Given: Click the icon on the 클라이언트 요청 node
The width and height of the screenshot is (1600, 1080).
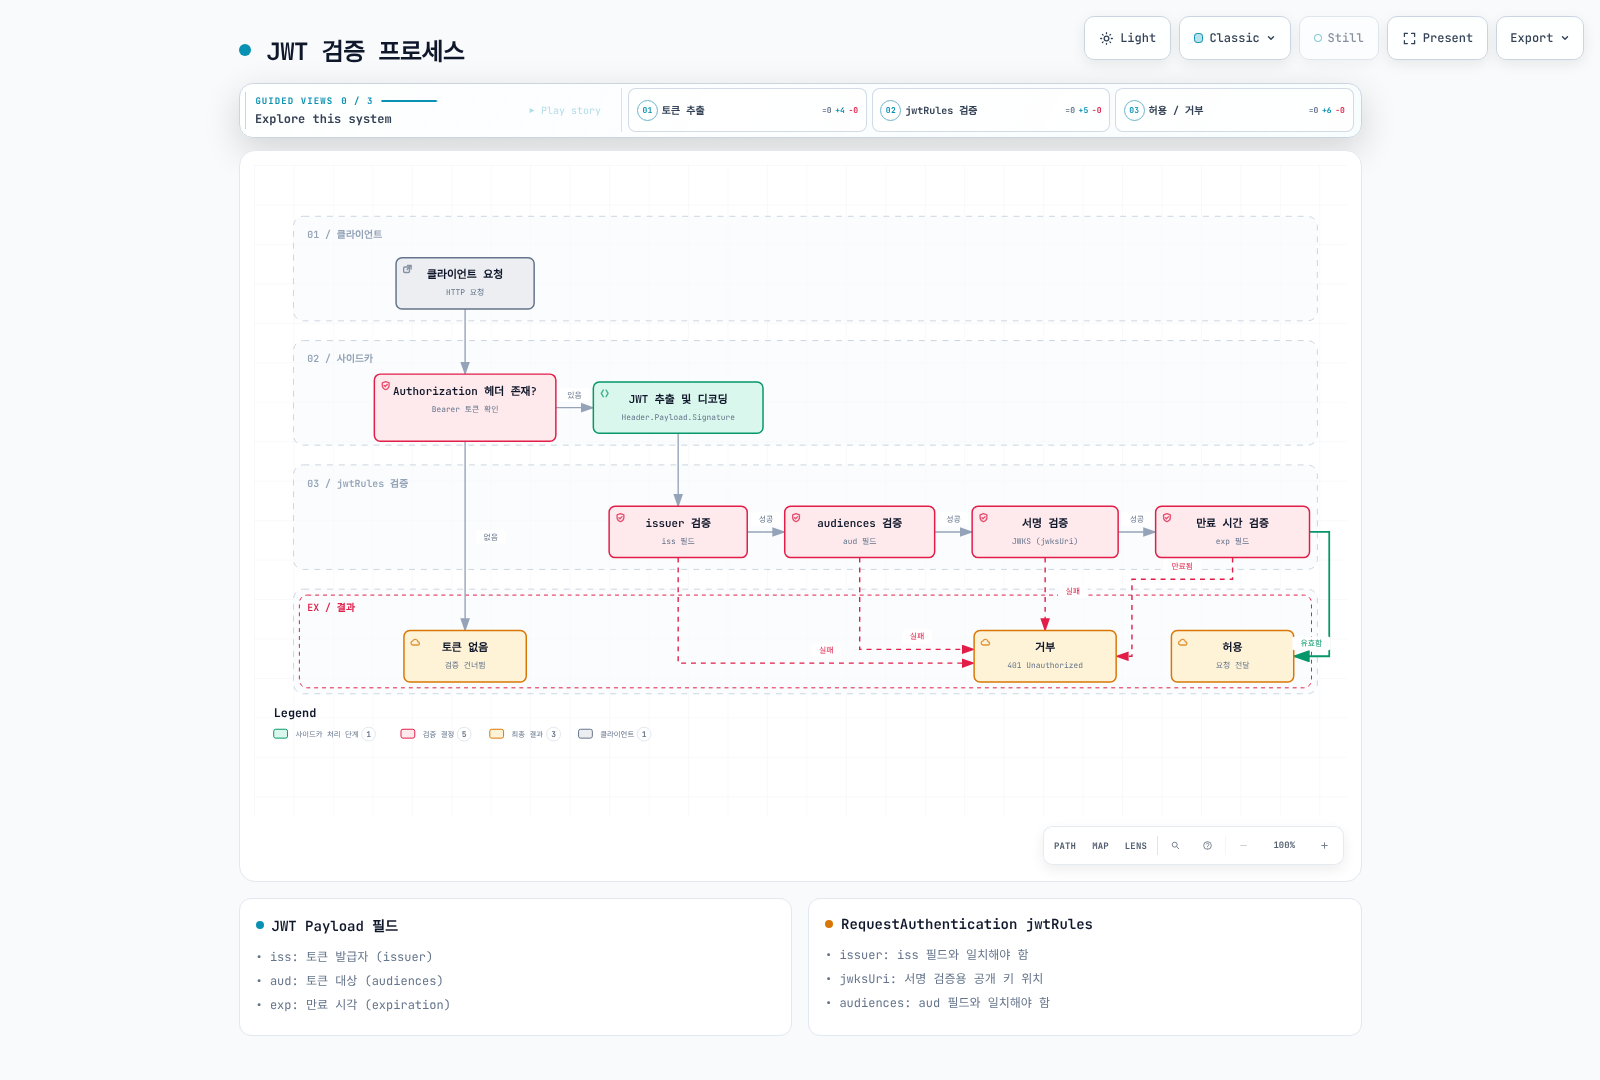Looking at the screenshot, I should pyautogui.click(x=407, y=269).
